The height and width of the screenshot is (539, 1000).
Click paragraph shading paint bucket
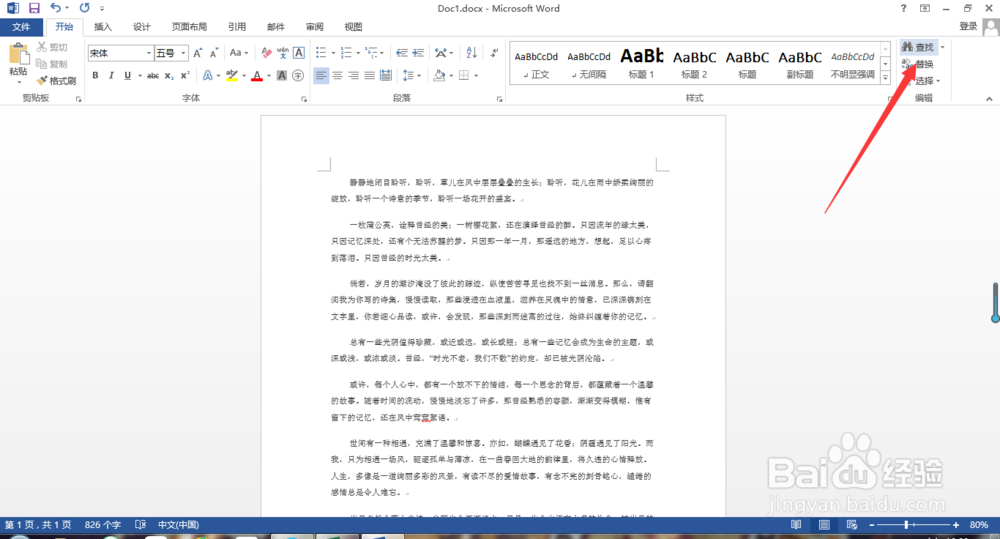(439, 75)
